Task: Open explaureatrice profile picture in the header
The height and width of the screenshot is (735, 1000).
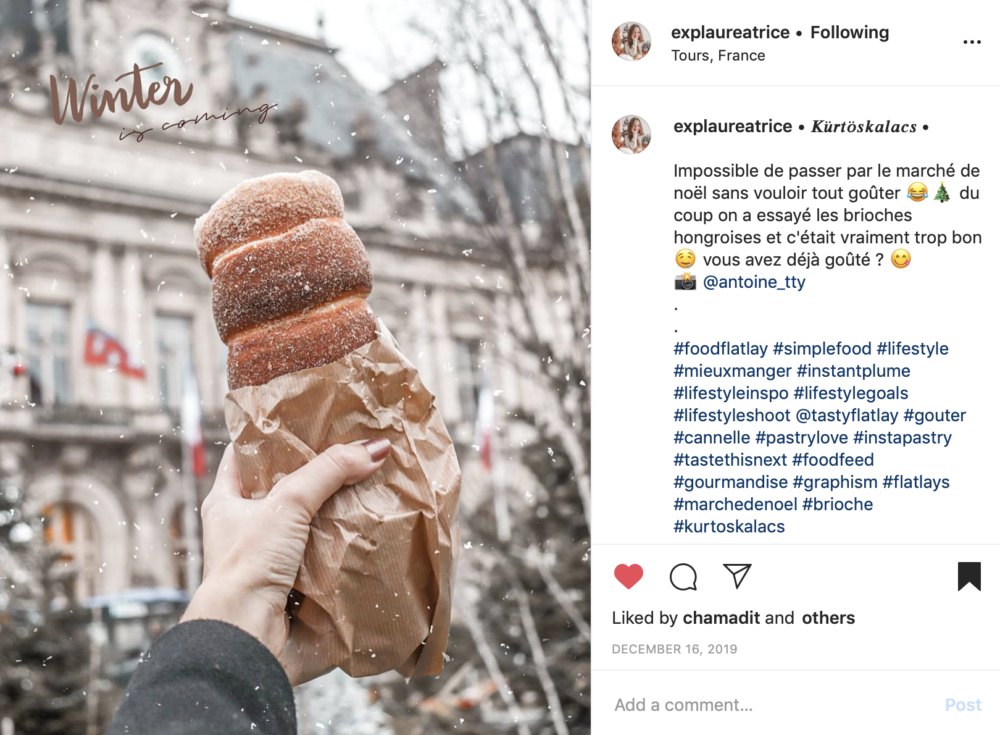Action: pos(631,41)
